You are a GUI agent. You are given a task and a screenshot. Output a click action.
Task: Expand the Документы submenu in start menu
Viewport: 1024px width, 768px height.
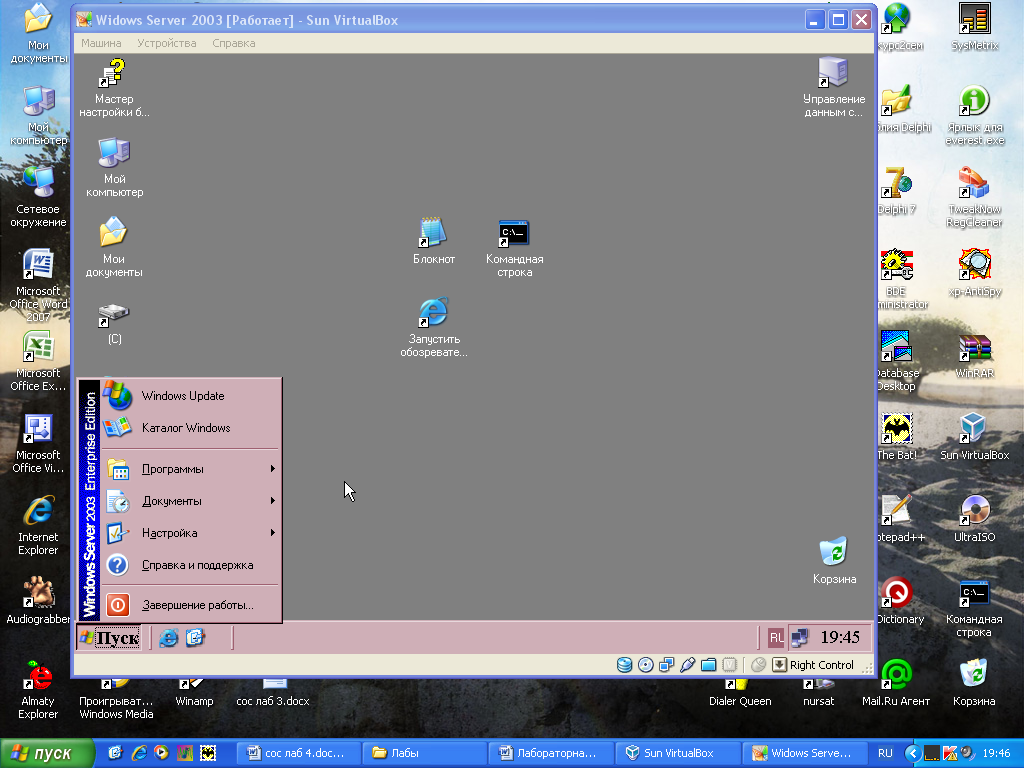point(192,501)
